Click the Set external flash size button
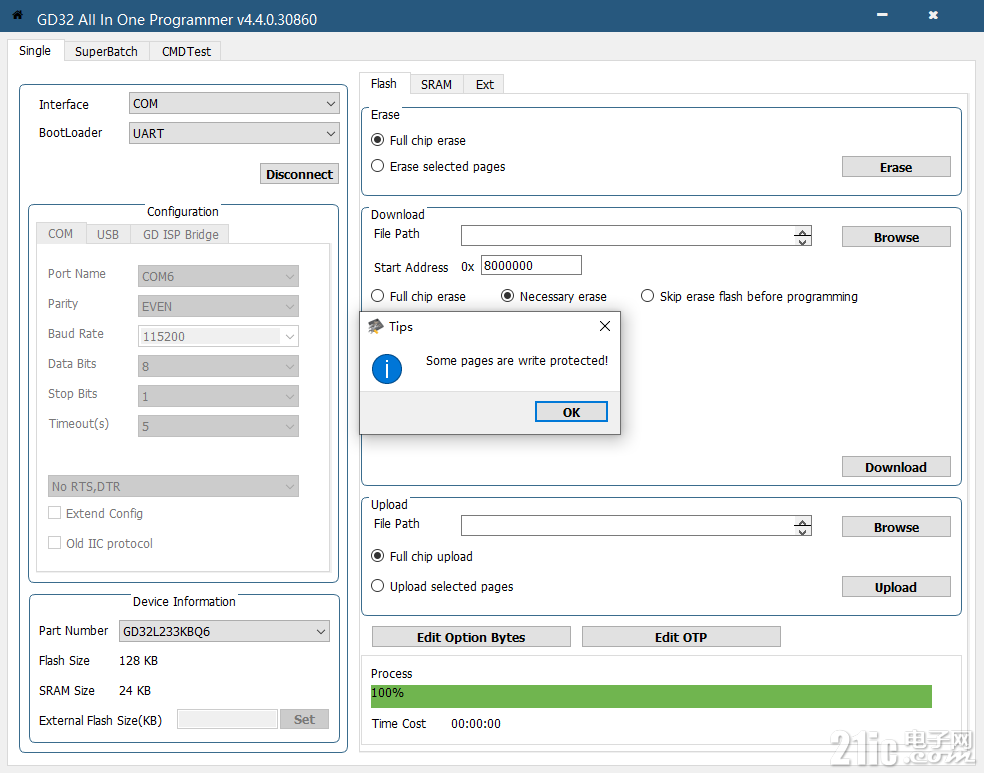This screenshot has height=773, width=984. pos(304,719)
